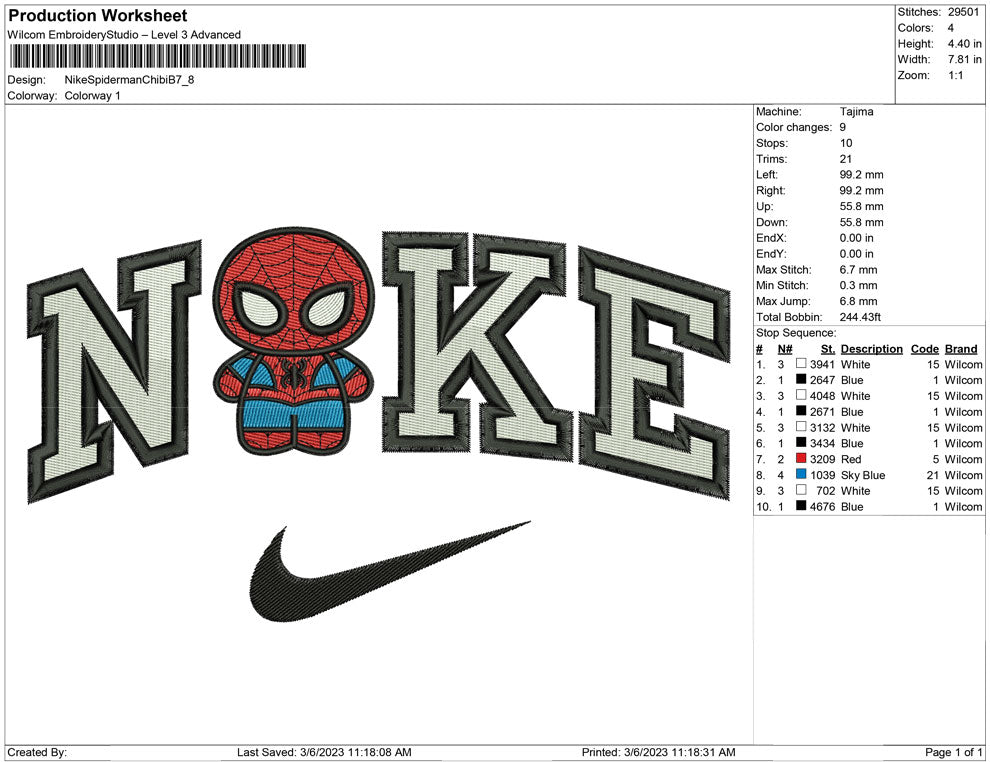Viewport: 990px width, 762px height.
Task: Choose the sky blue swatch for 1039
Action: pos(801,474)
